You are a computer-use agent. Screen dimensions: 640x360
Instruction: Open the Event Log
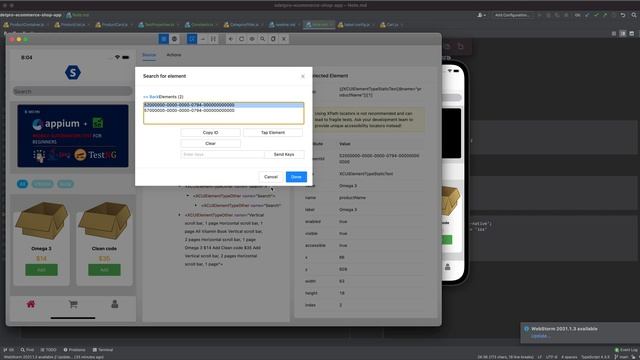click(x=626, y=350)
